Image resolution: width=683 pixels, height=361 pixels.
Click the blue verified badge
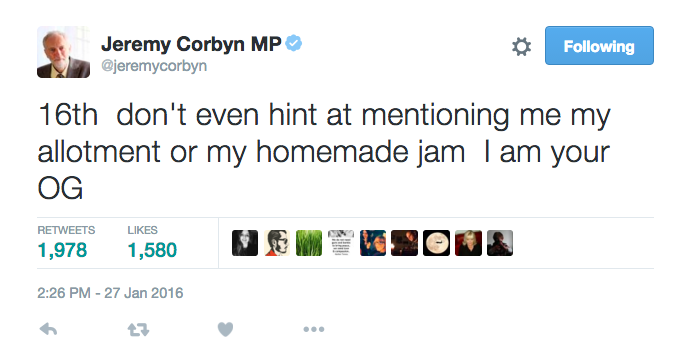coord(294,43)
